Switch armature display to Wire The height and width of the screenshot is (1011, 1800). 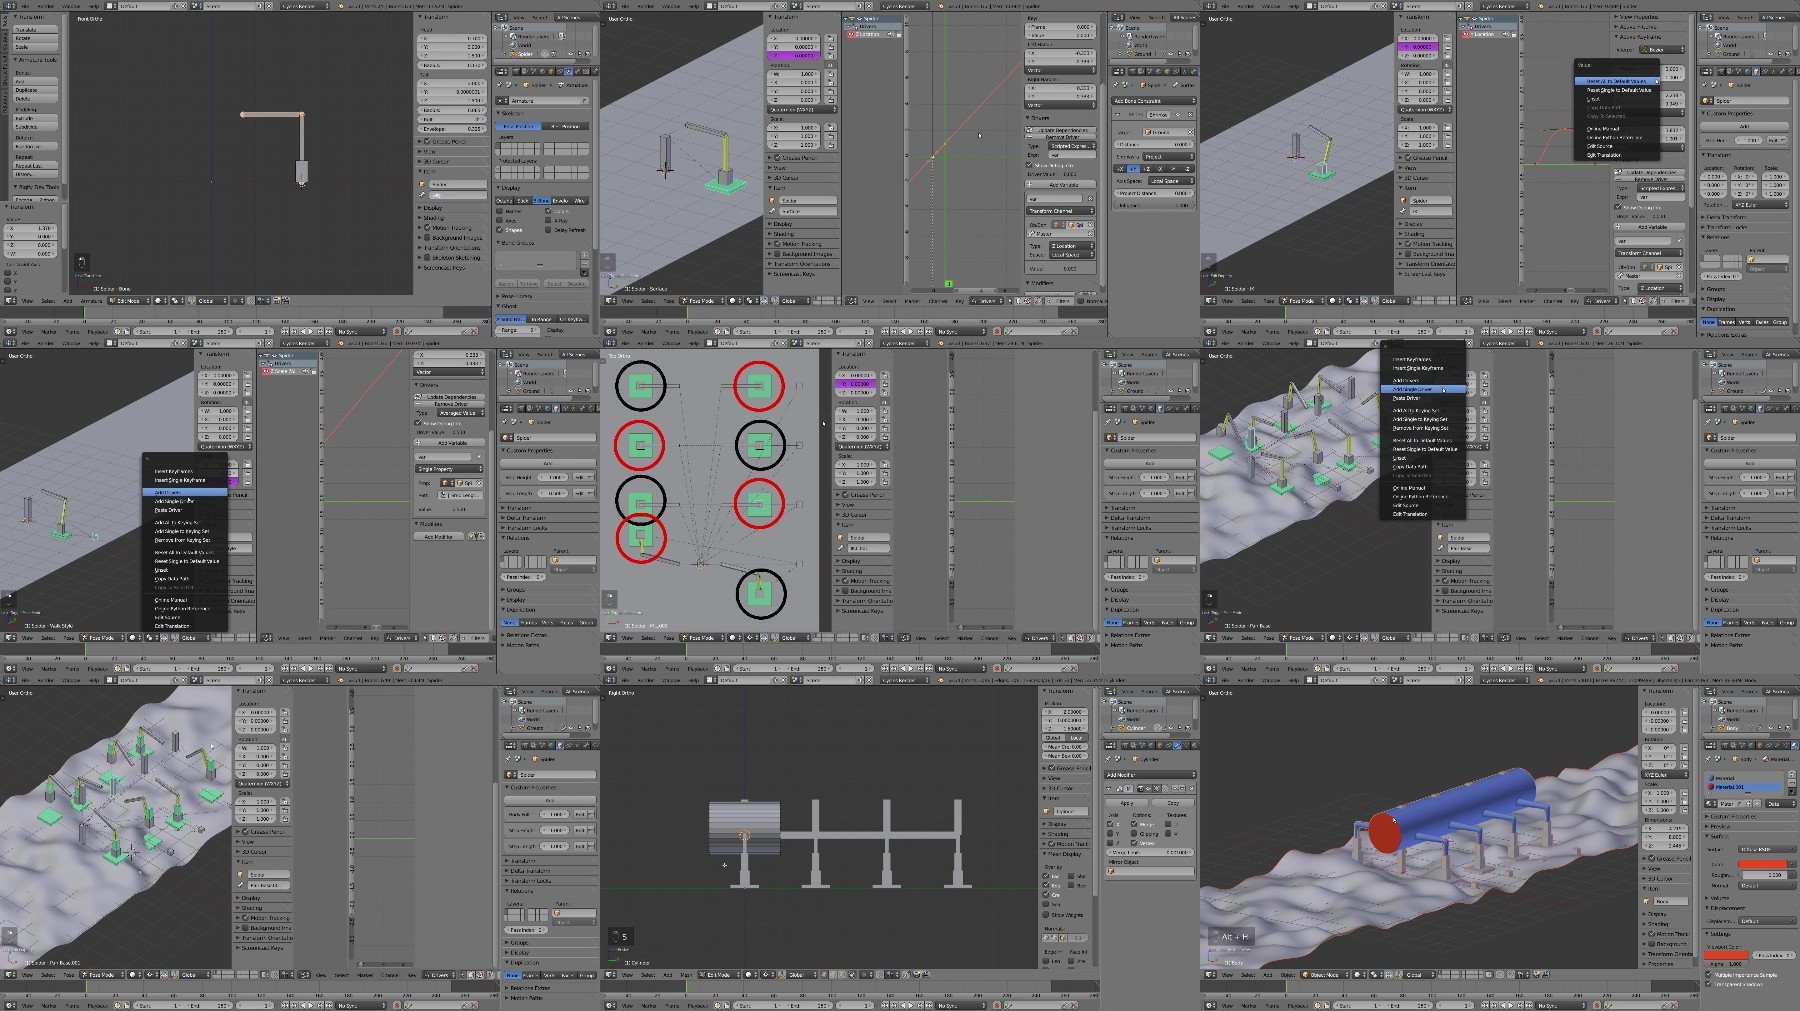tap(579, 200)
